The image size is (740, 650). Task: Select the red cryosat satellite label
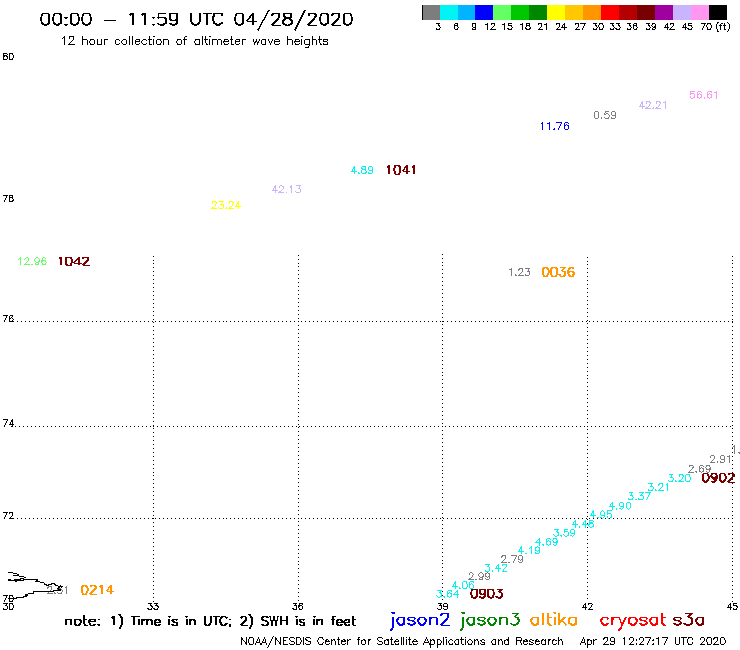pyautogui.click(x=633, y=621)
